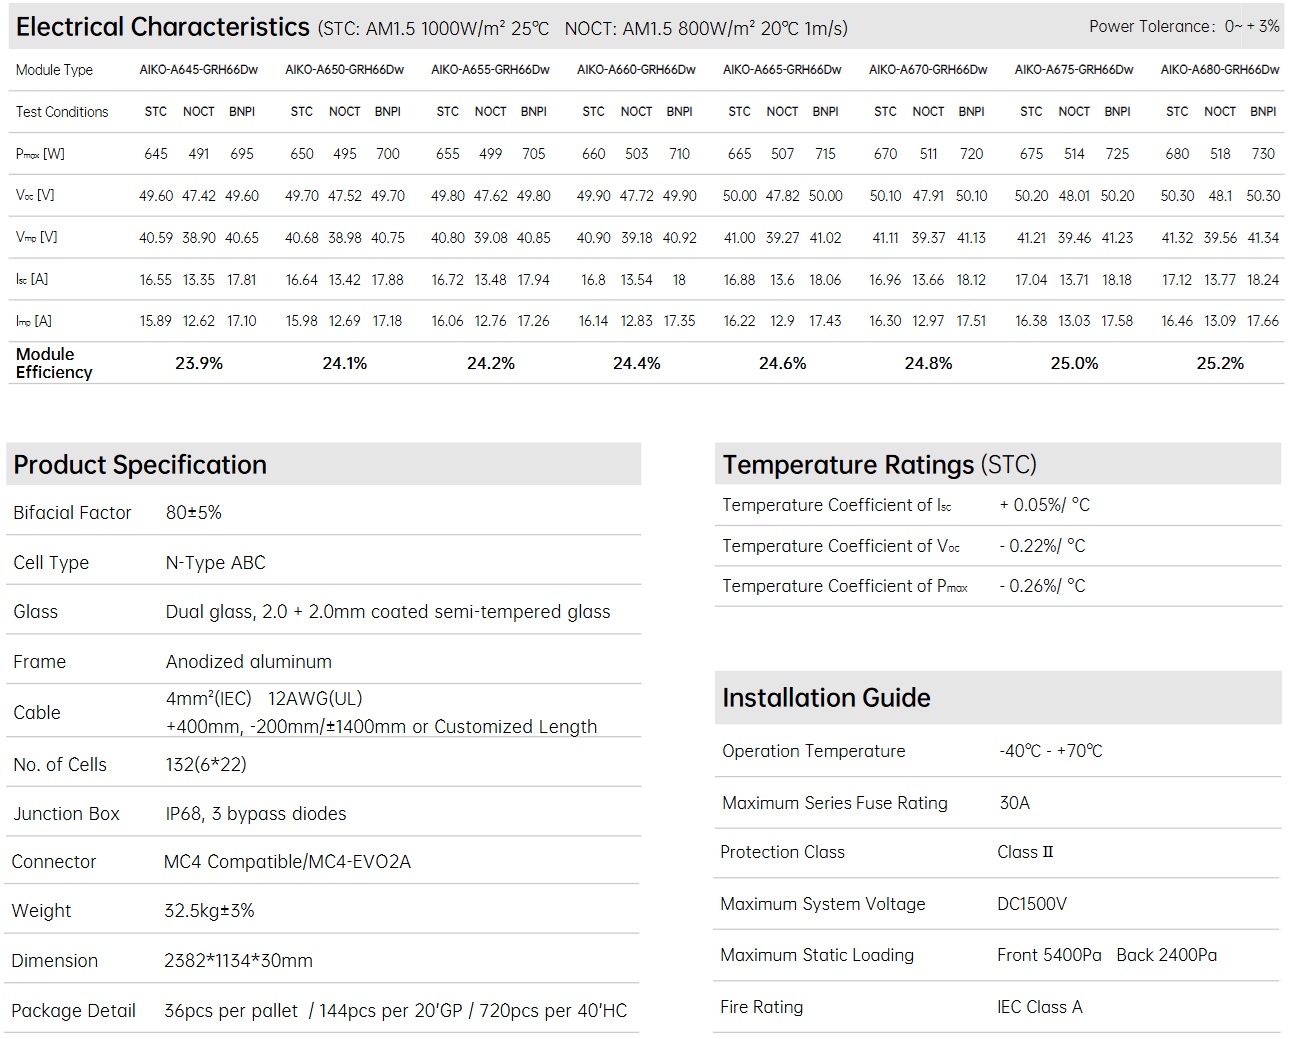Click the 'Isc [A]' row label

coord(32,280)
